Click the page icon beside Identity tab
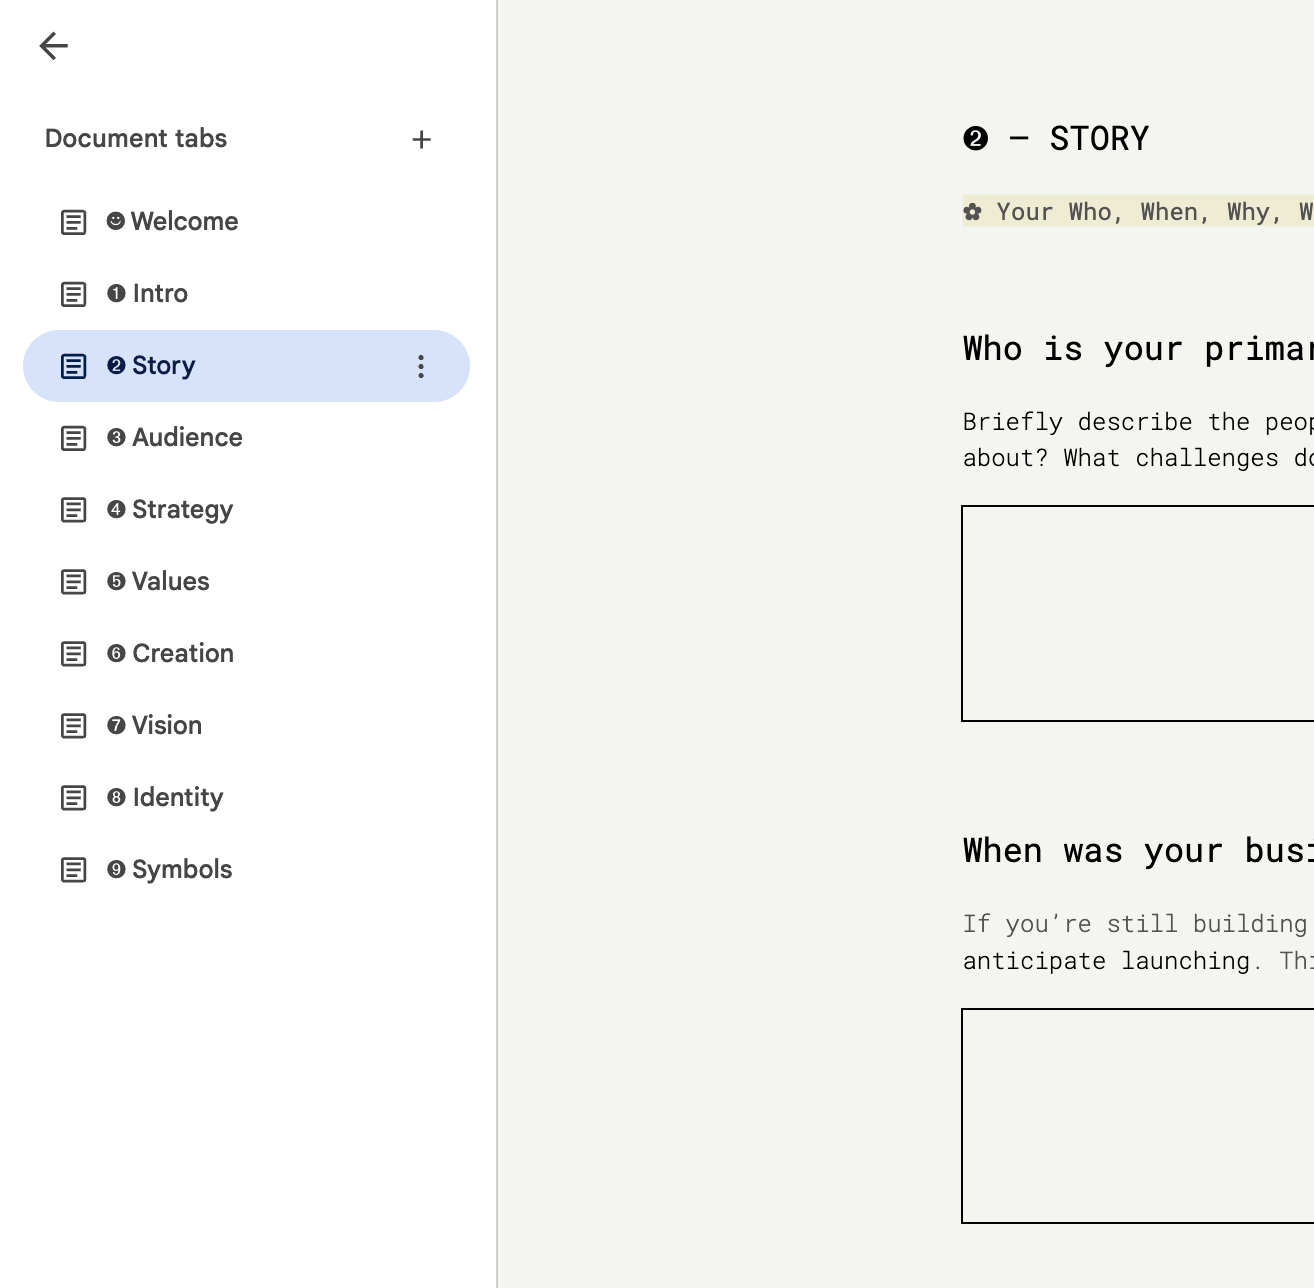 pos(73,798)
